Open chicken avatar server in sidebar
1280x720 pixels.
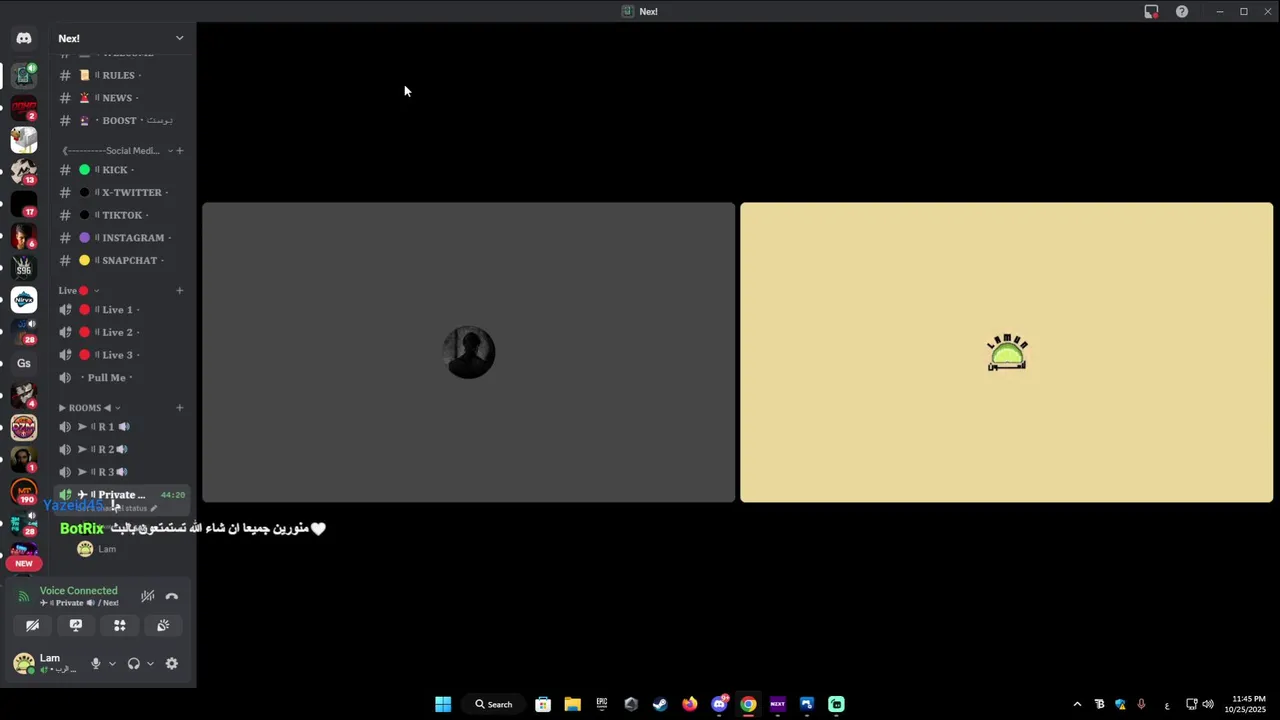[24, 139]
